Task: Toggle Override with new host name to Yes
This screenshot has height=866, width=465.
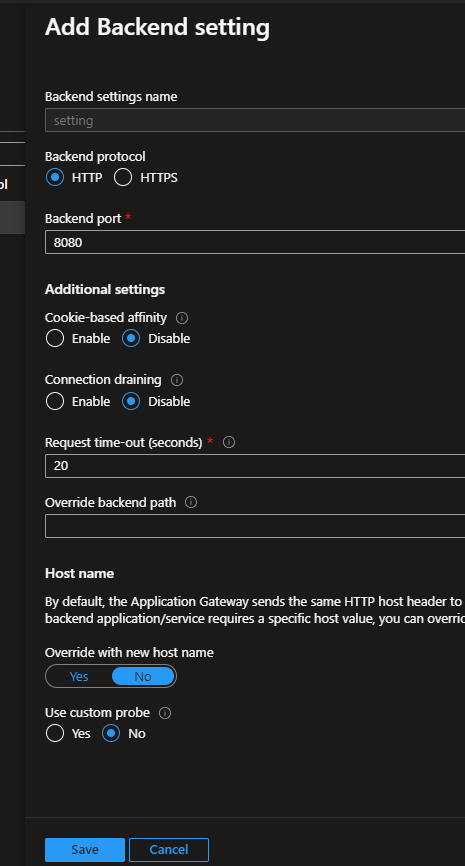Action: click(79, 677)
